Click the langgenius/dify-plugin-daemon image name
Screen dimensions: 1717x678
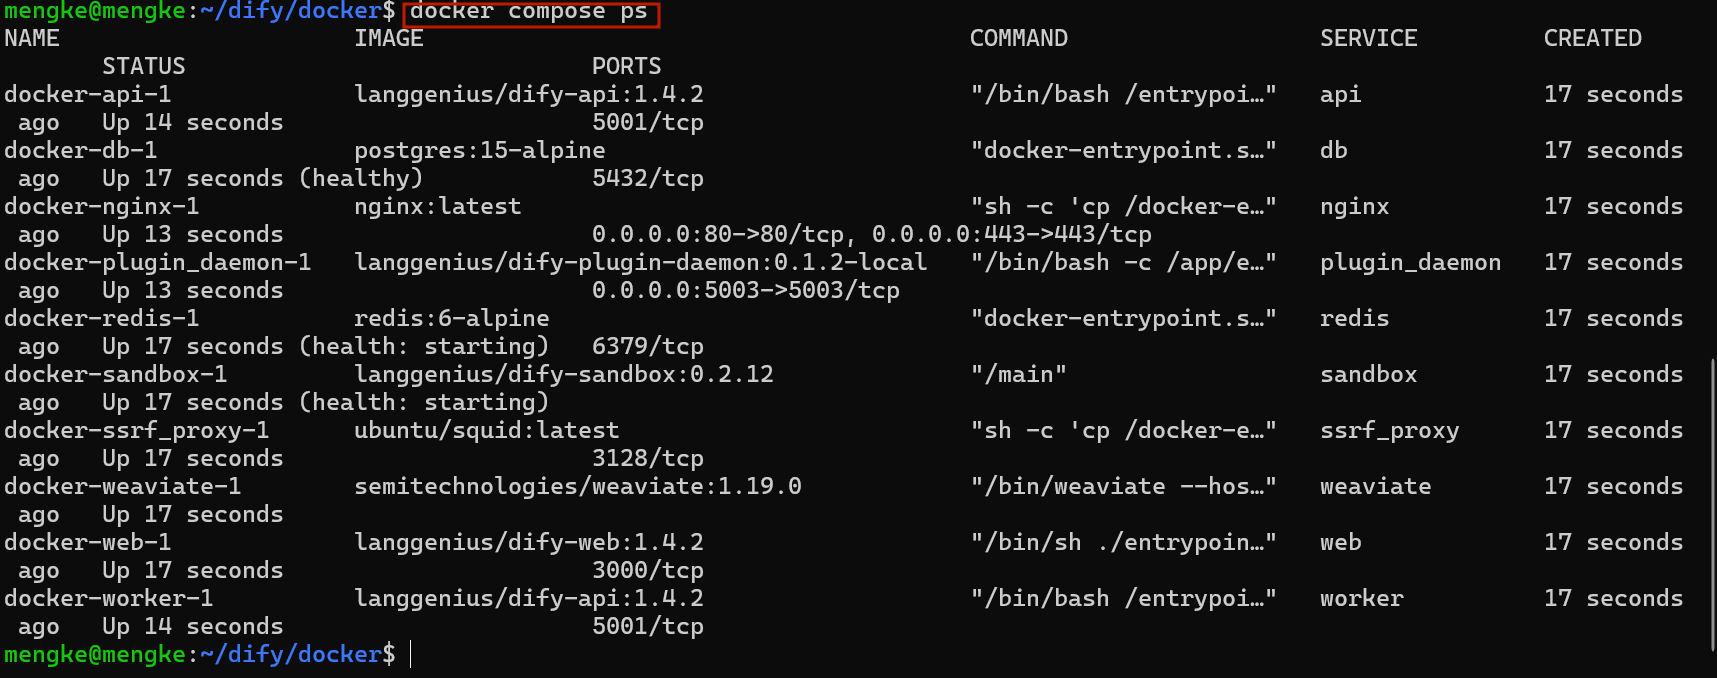(x=640, y=262)
